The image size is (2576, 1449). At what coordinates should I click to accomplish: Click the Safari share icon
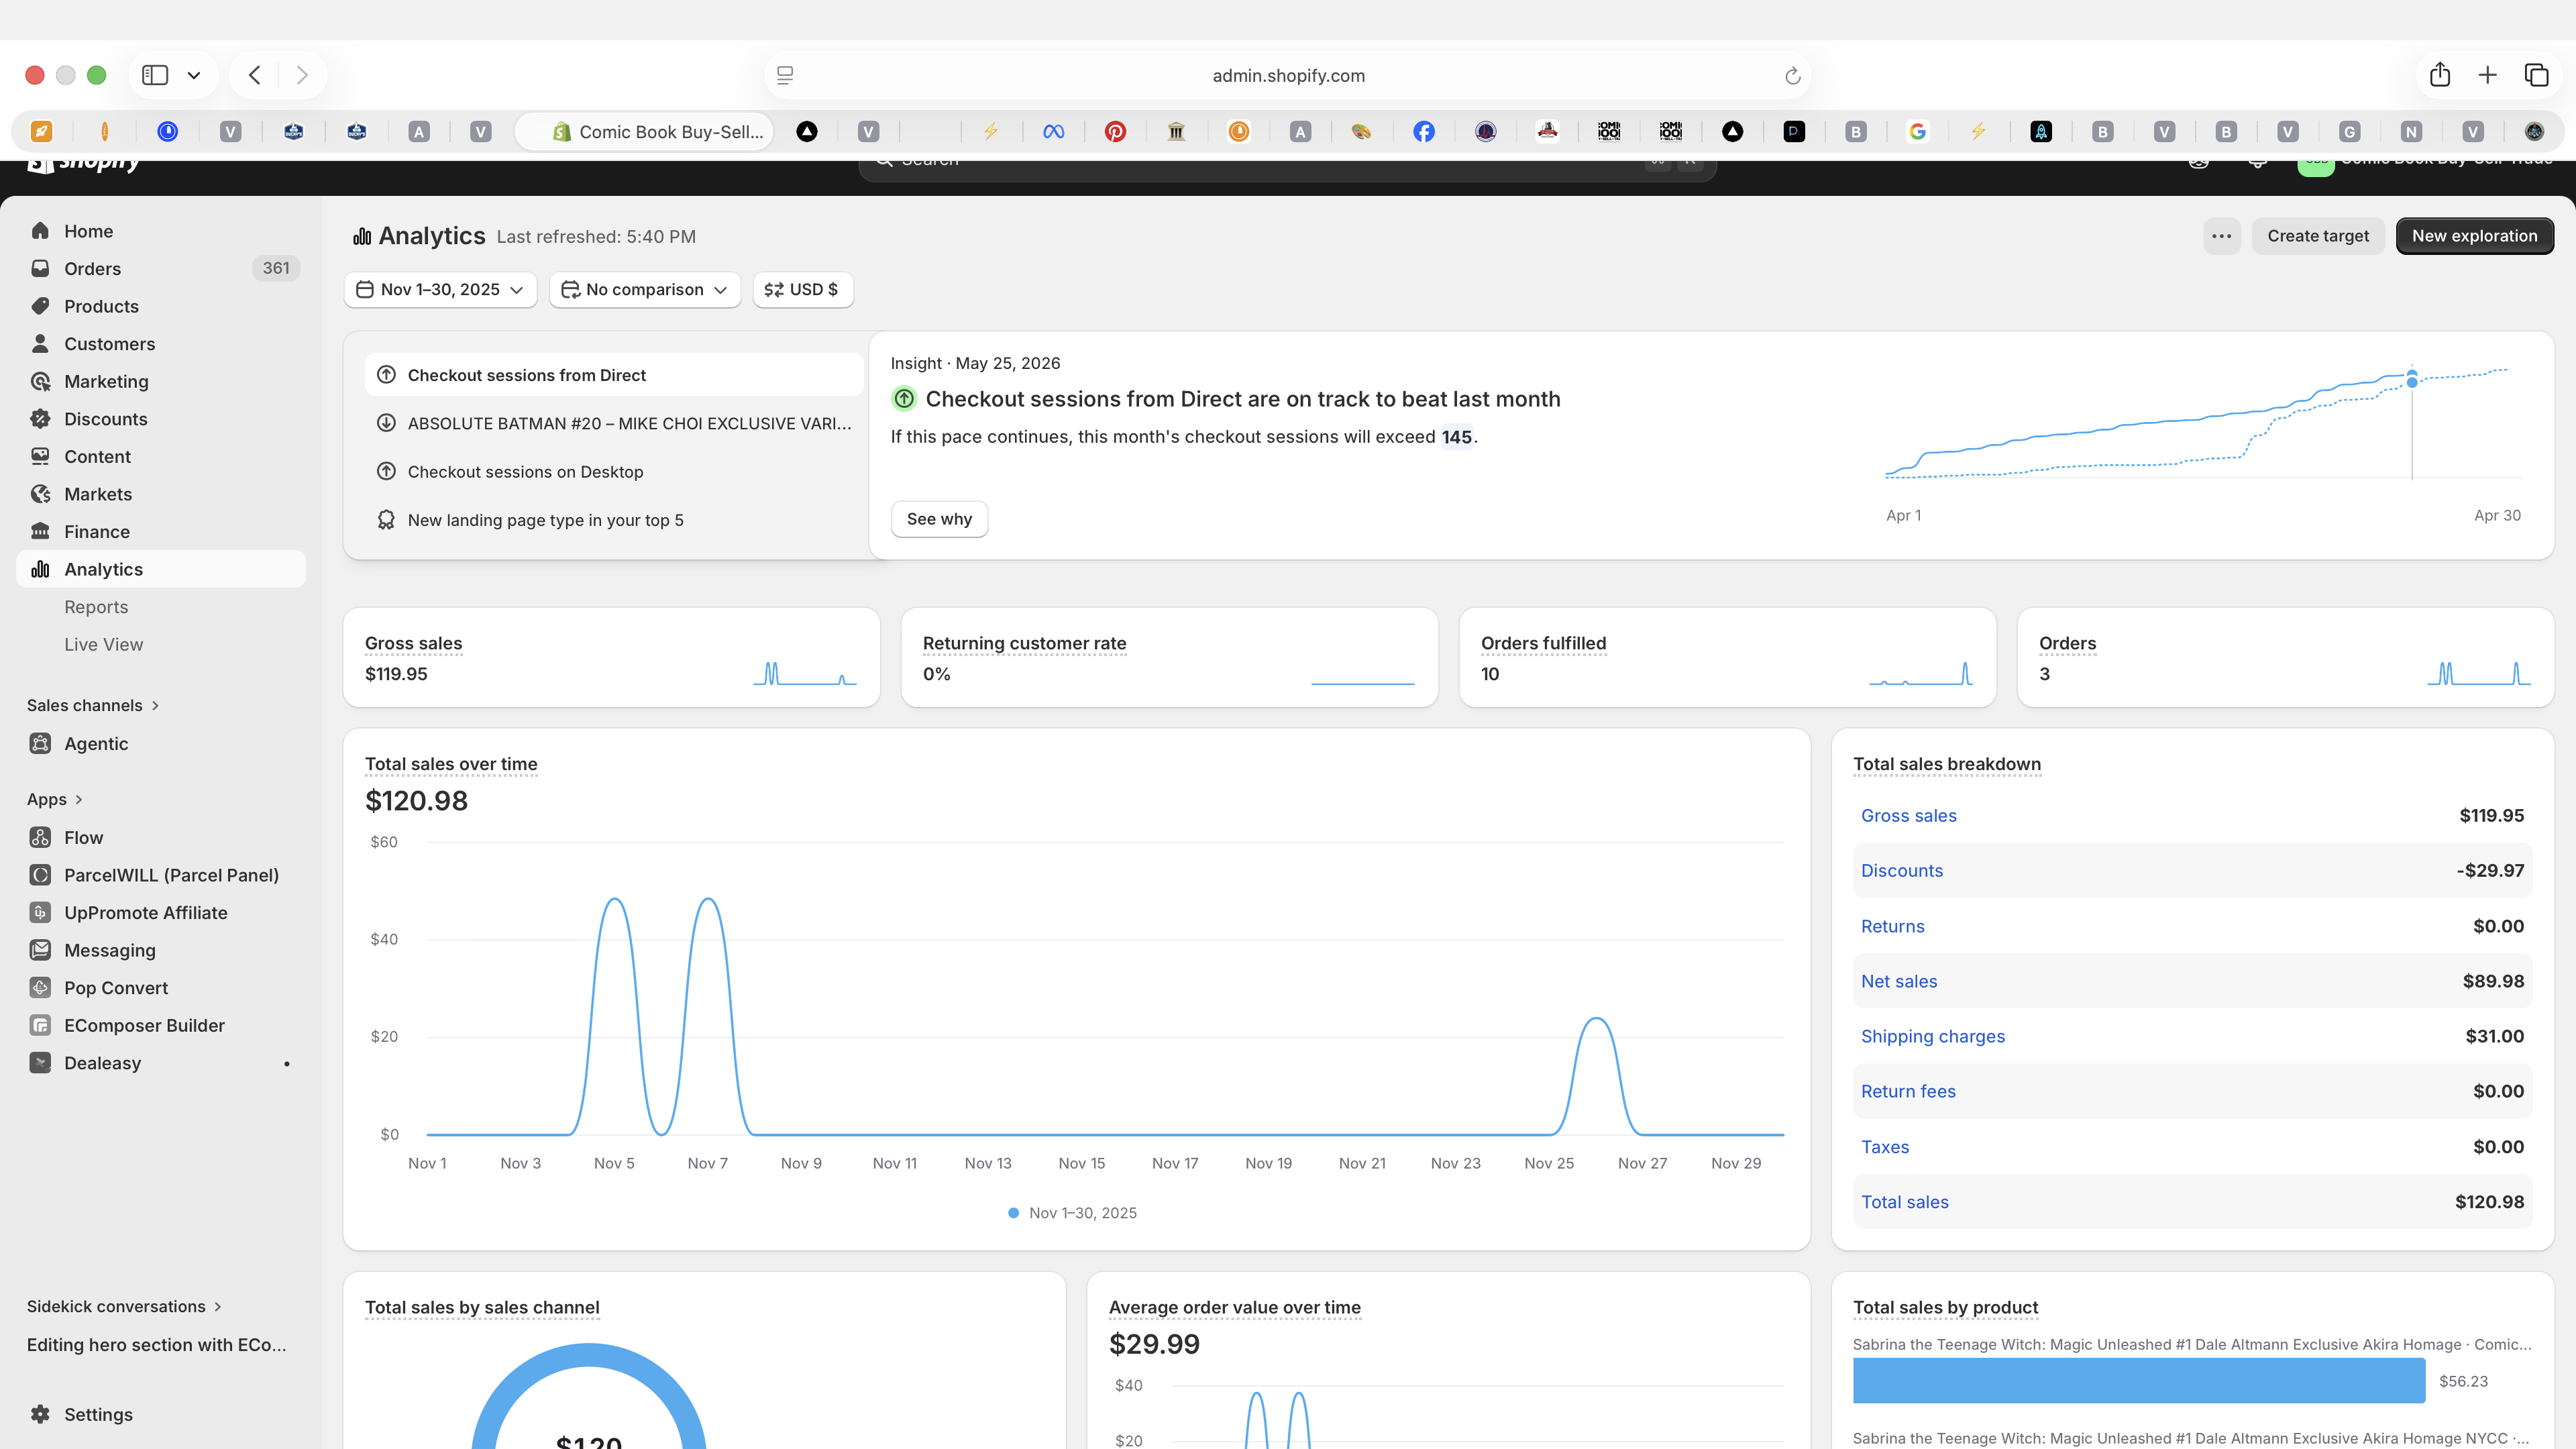[2440, 75]
